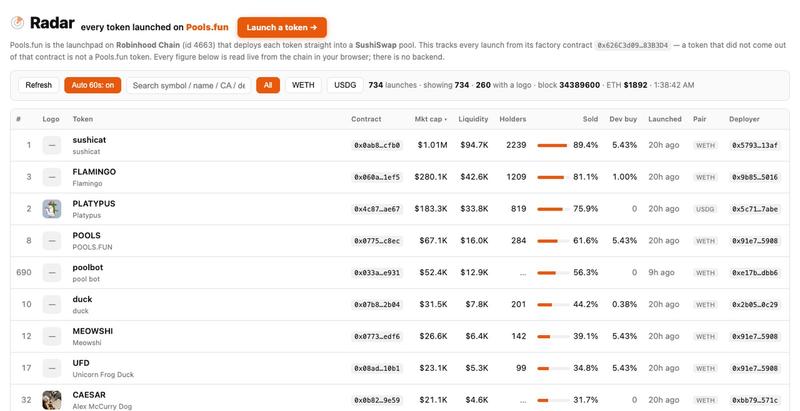Open duck deployer 0x2b05…0c29
Screen dimensions: 800x411
[755, 304]
